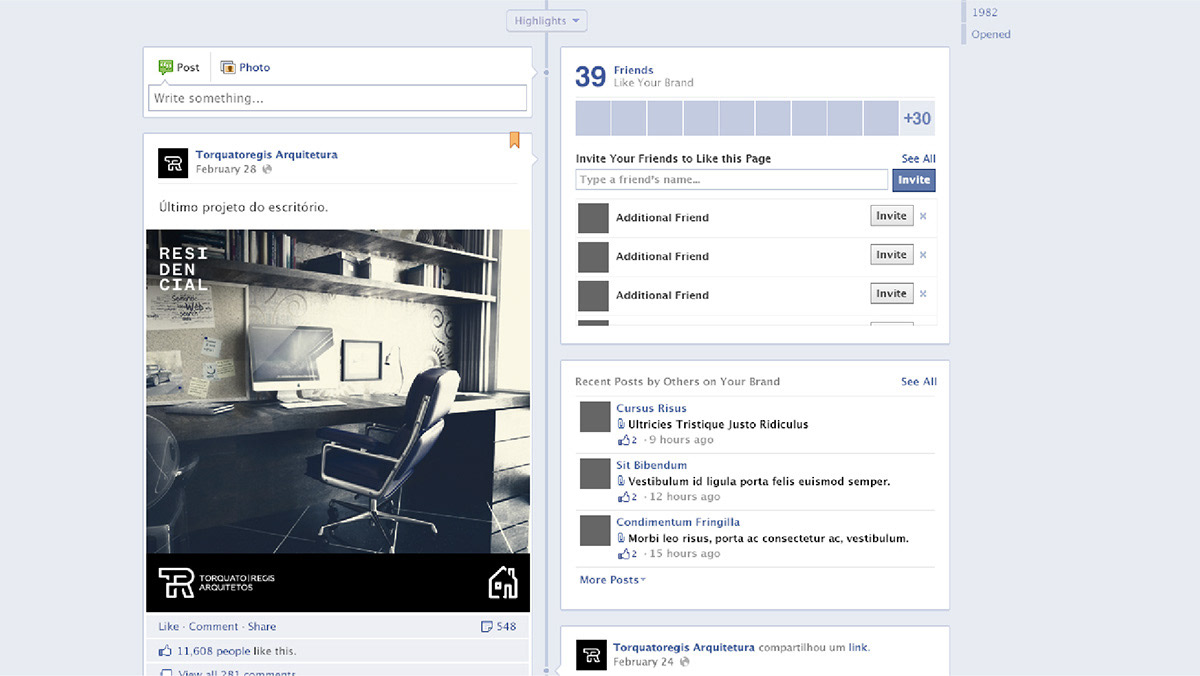
Task: Jump to 1982 on the timeline
Action: coord(985,12)
